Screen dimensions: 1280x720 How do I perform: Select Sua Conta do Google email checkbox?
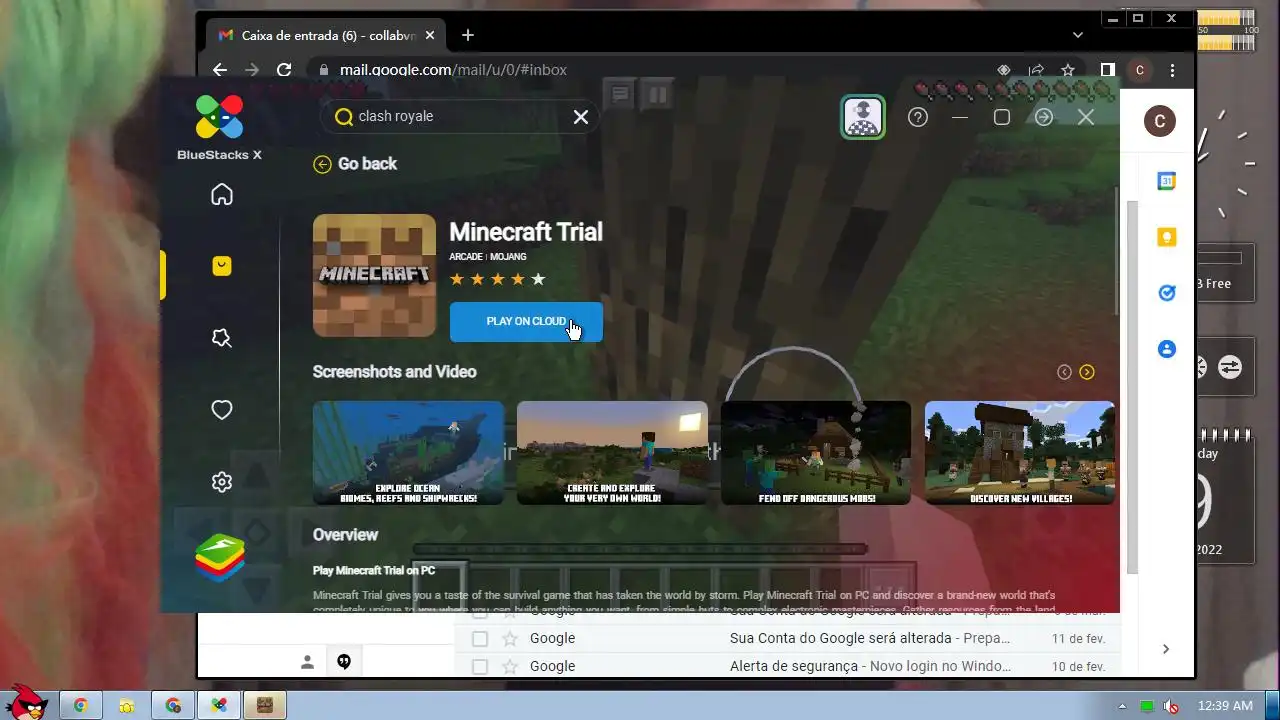click(x=480, y=638)
